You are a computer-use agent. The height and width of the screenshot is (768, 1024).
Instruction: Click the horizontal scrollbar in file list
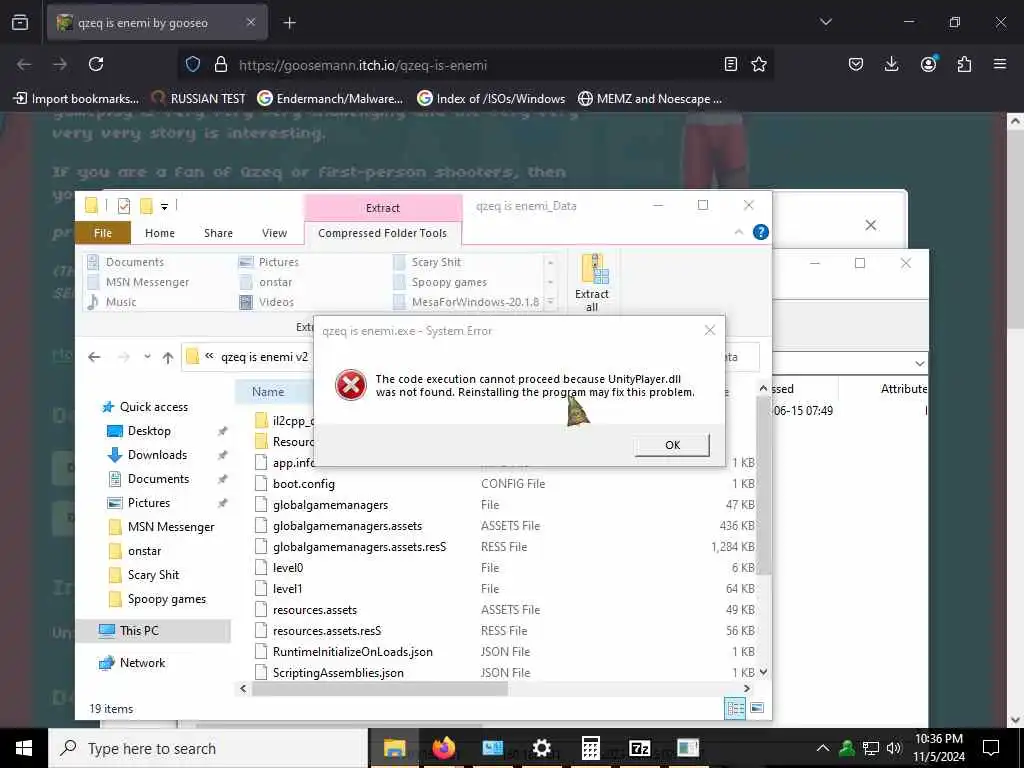pos(379,688)
